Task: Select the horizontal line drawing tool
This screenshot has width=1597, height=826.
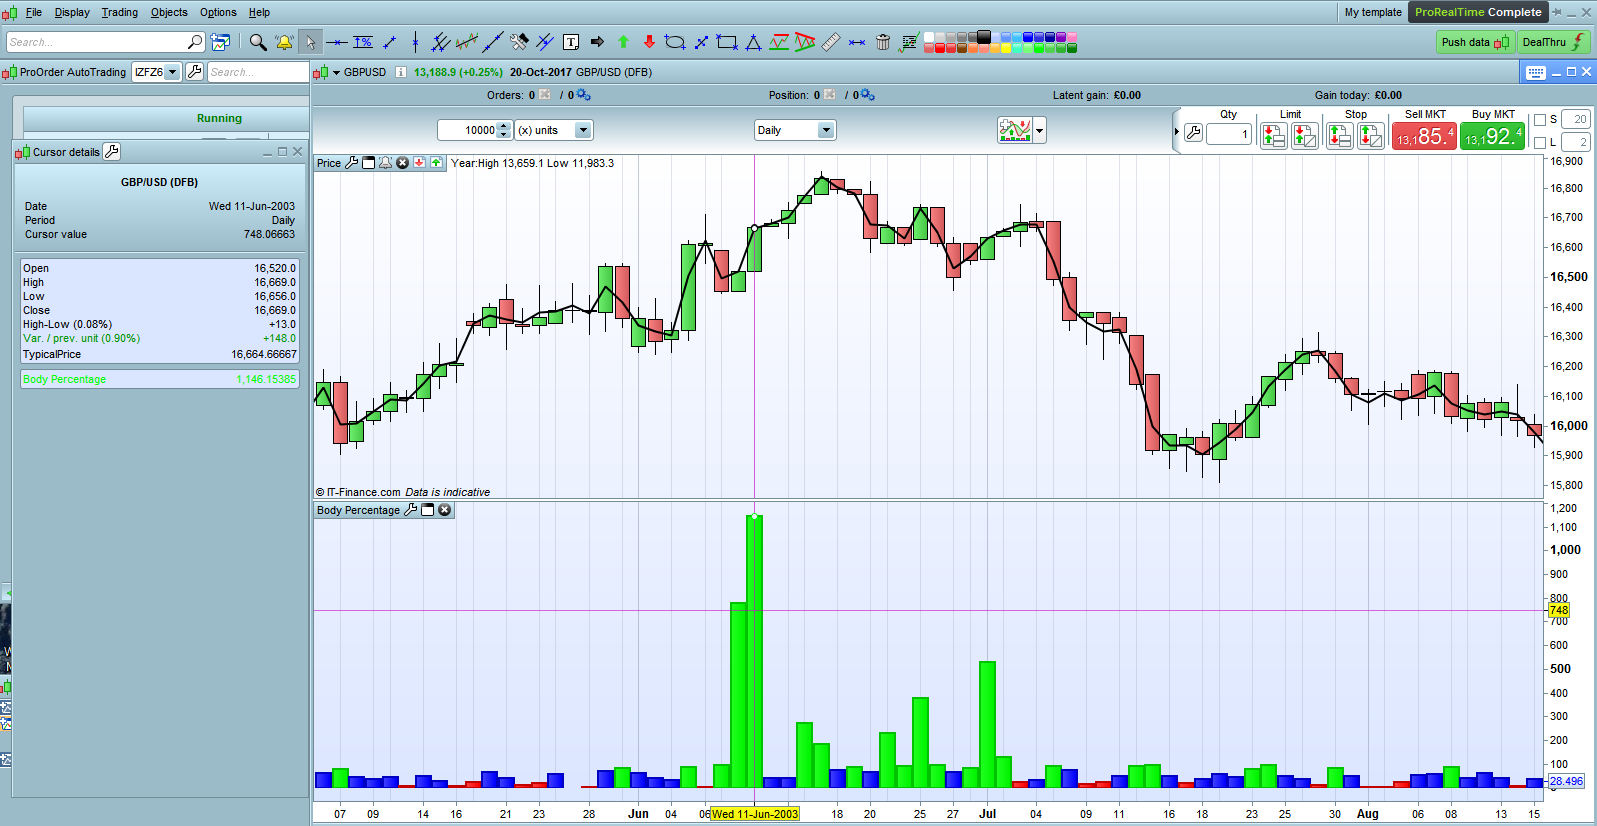Action: 337,42
